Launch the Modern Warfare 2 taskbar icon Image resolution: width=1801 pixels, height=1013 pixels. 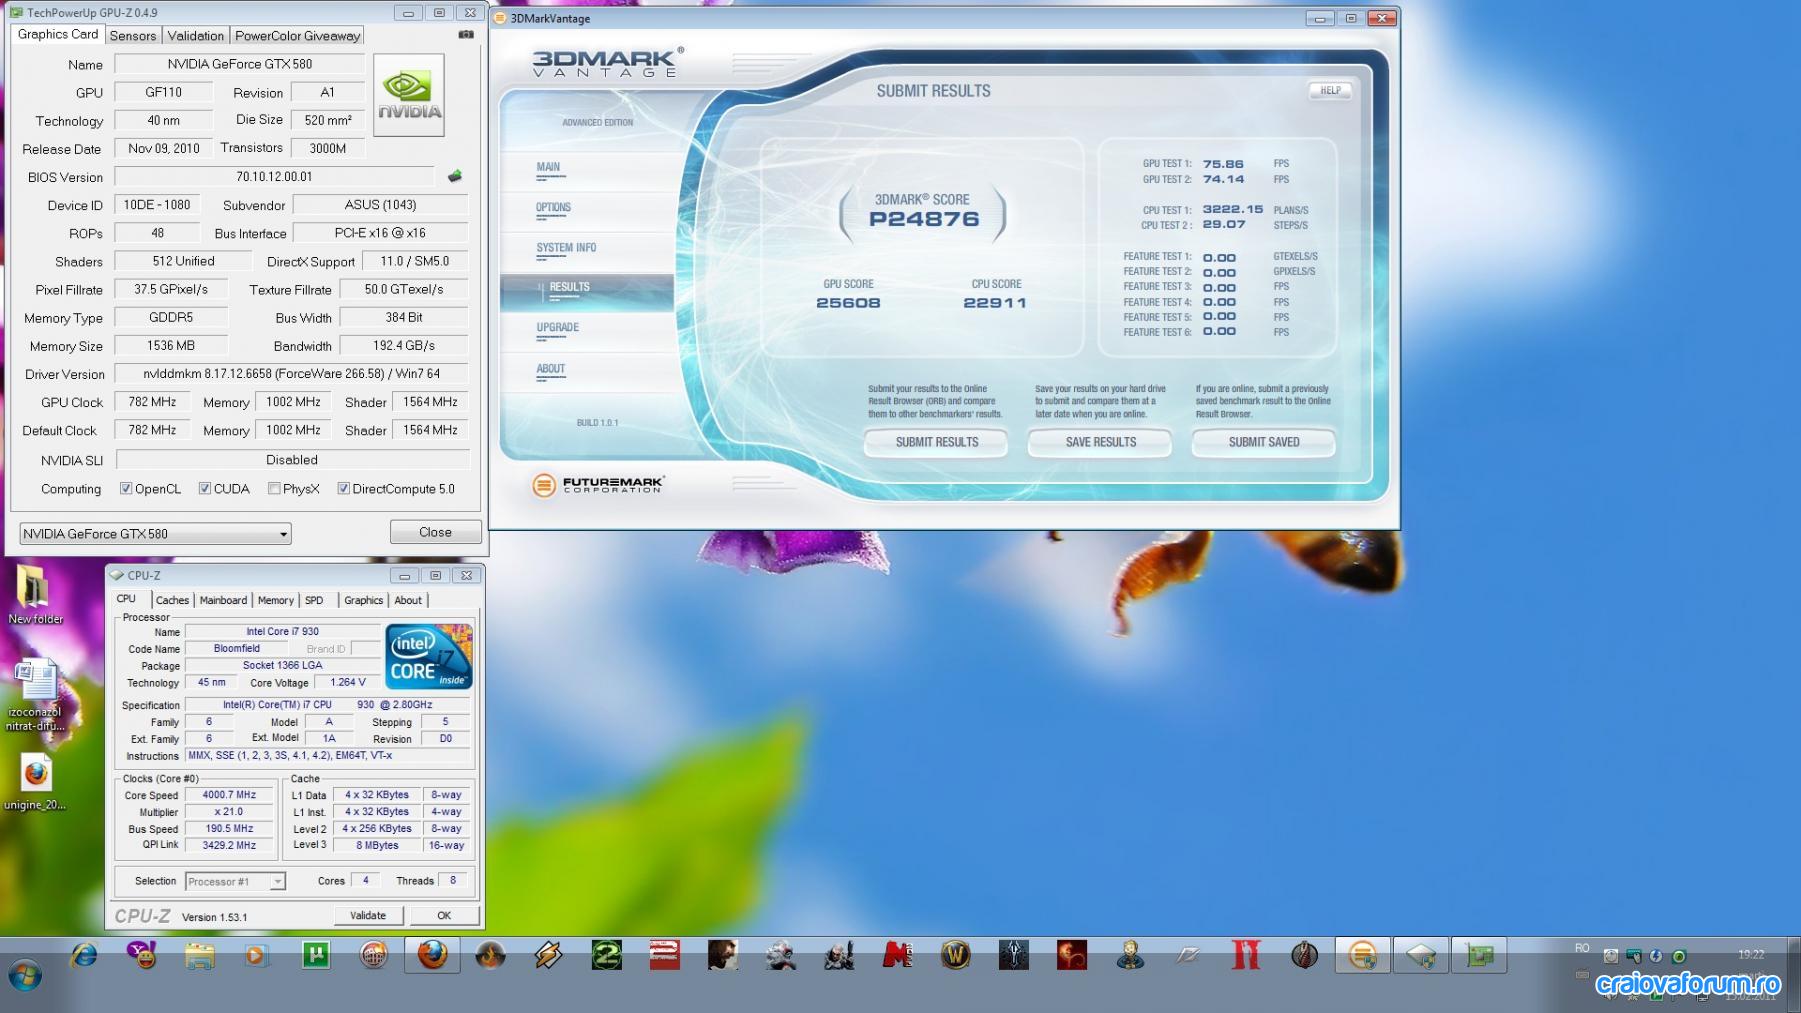click(607, 956)
